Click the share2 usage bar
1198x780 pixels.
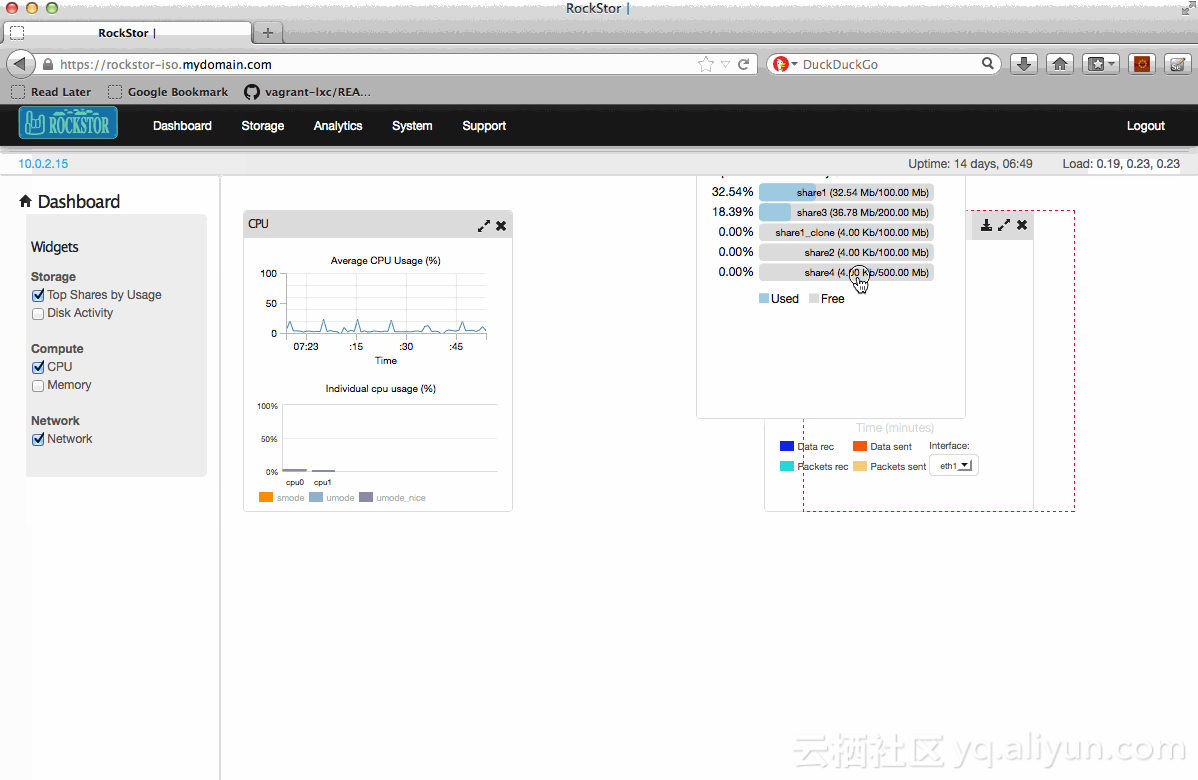pos(846,252)
